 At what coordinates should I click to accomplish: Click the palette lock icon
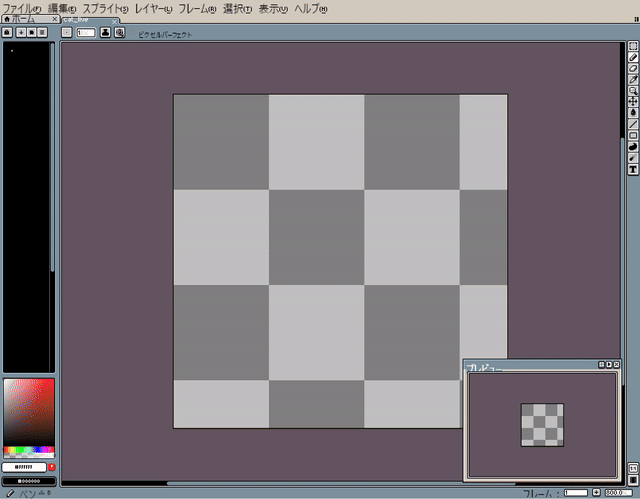(7, 32)
